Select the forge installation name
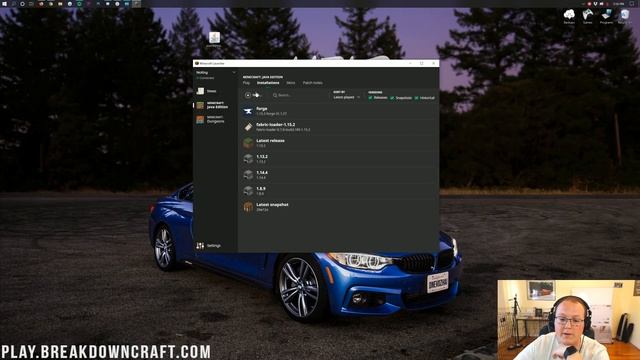Viewport: 640px width, 360px height. pyautogui.click(x=262, y=109)
